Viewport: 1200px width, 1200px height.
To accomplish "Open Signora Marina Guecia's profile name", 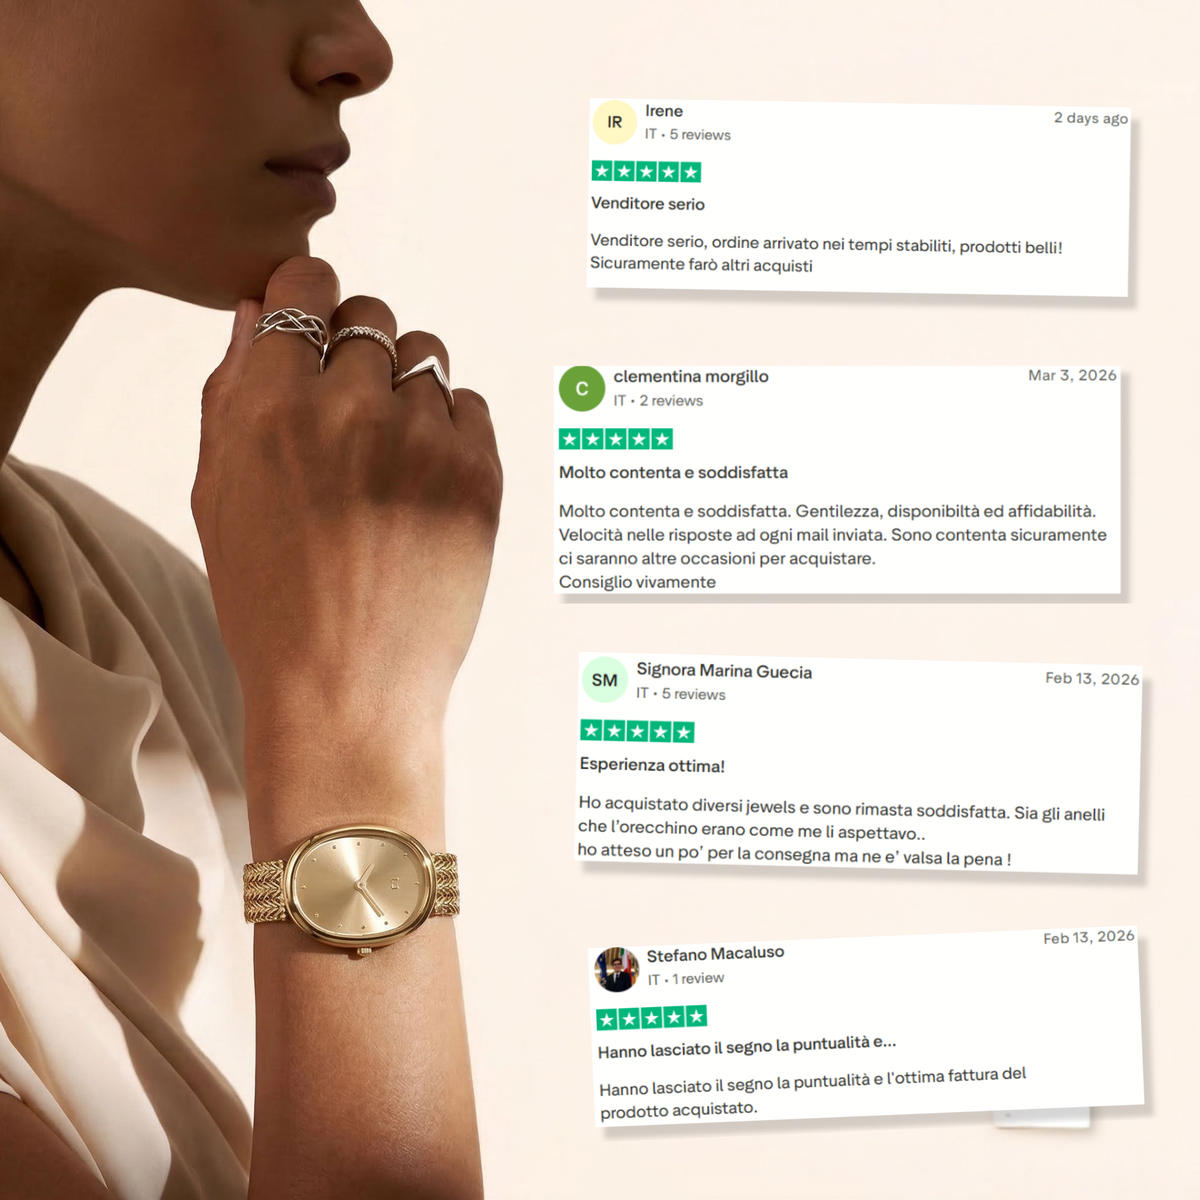I will [x=724, y=671].
